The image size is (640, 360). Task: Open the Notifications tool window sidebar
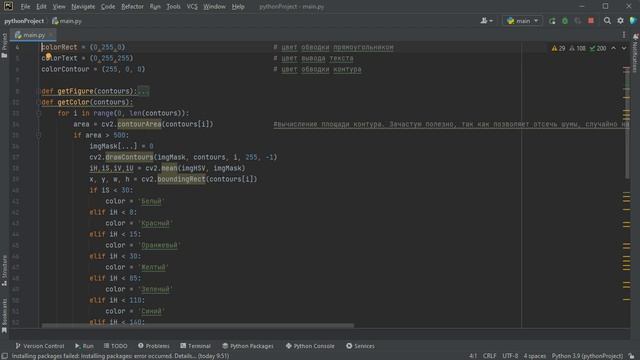click(x=635, y=53)
